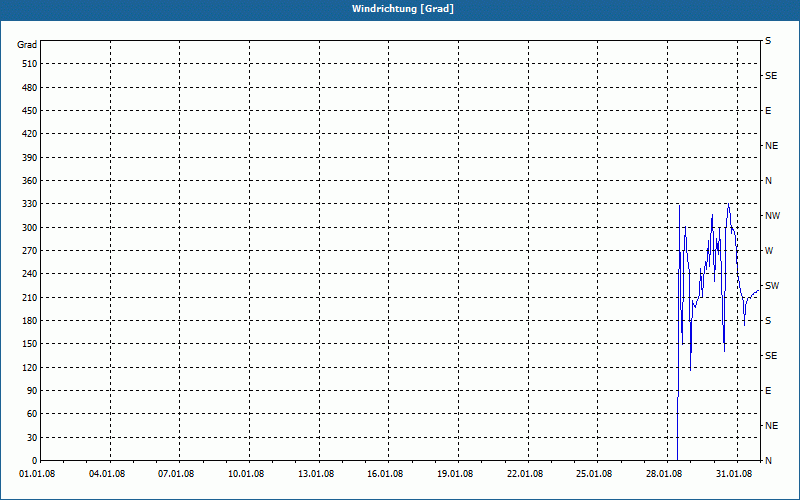Select the 240 value on the left axis
This screenshot has width=800, height=500.
coord(30,274)
